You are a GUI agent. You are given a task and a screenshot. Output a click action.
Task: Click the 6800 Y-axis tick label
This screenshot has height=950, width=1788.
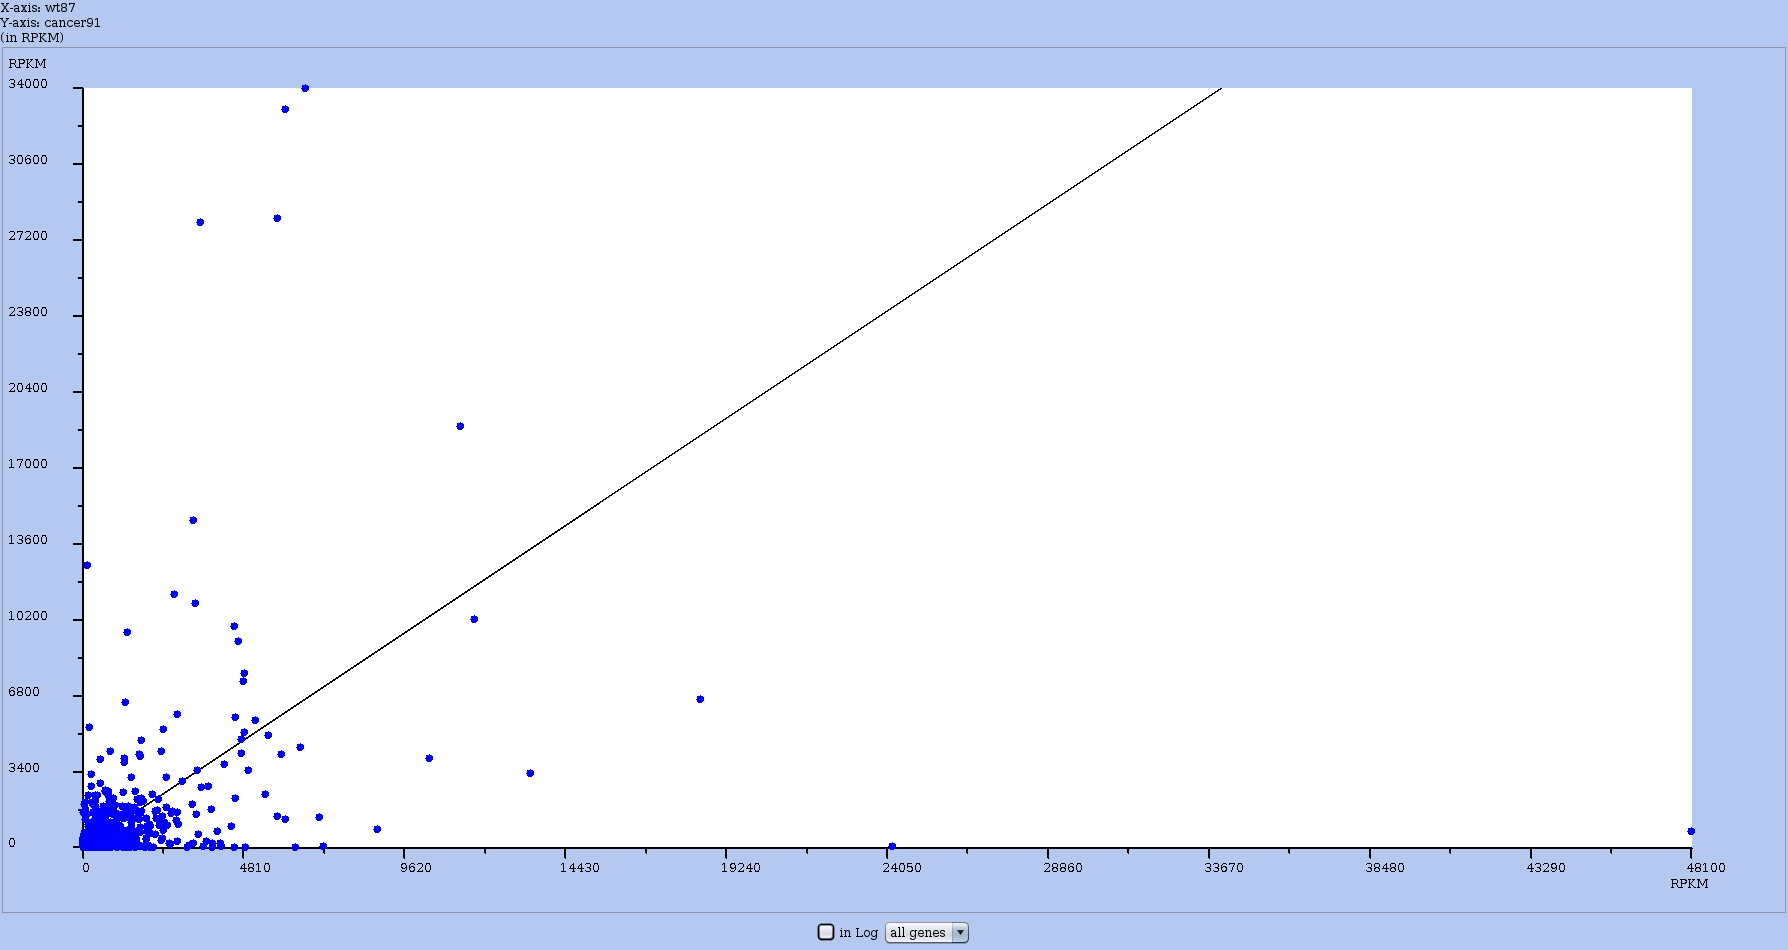tap(24, 692)
